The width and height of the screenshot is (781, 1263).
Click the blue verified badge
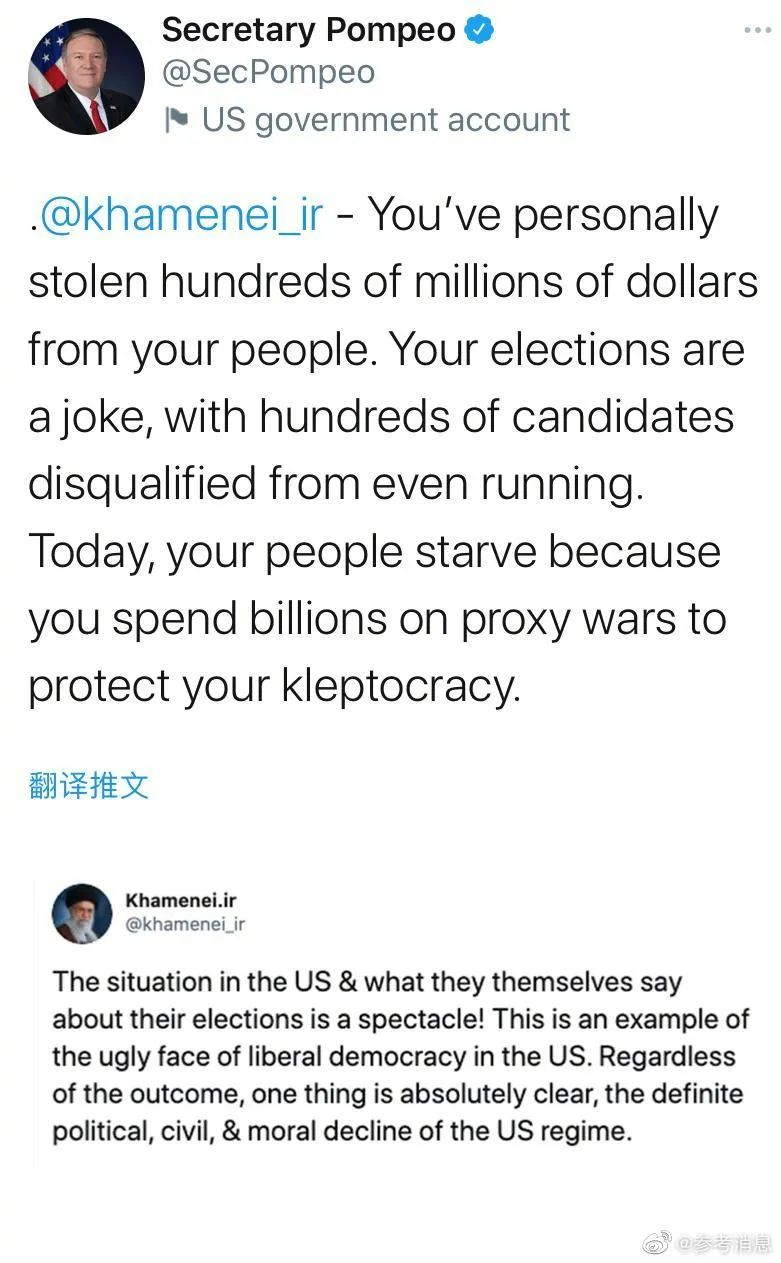click(x=480, y=30)
